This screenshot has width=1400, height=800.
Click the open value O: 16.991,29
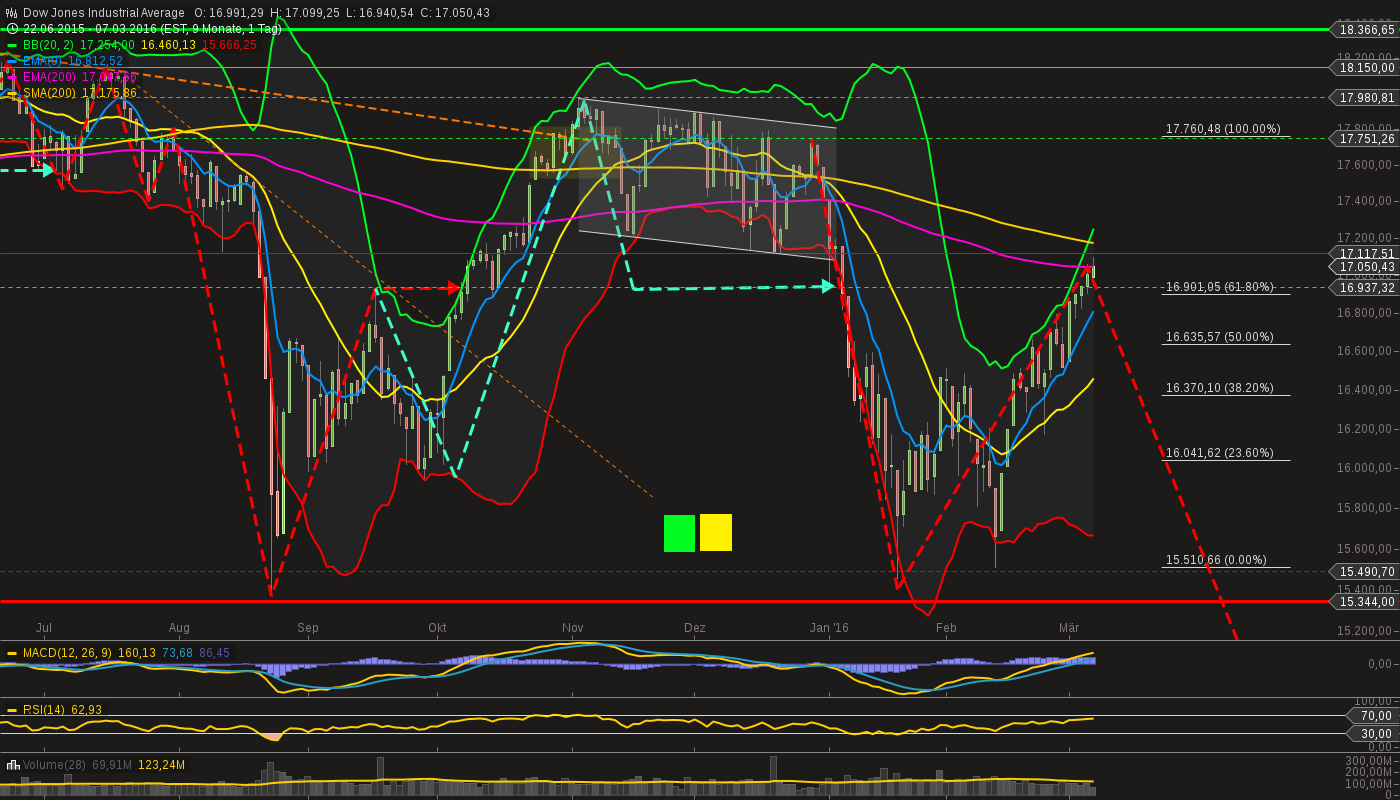click(229, 13)
